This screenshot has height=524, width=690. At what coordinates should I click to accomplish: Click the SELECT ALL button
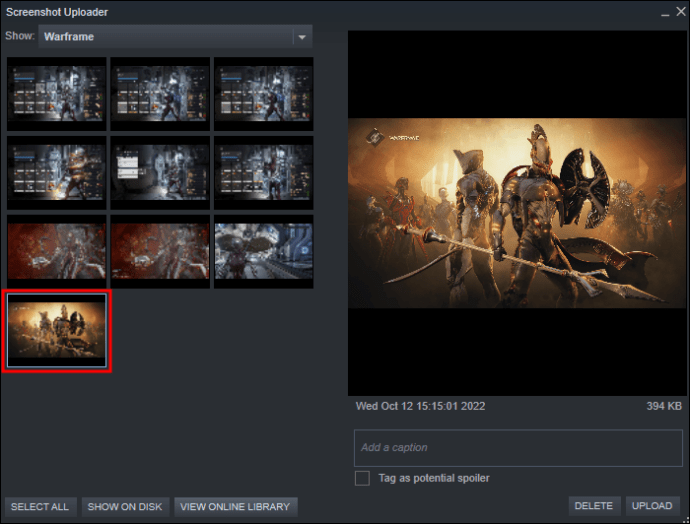tap(40, 507)
